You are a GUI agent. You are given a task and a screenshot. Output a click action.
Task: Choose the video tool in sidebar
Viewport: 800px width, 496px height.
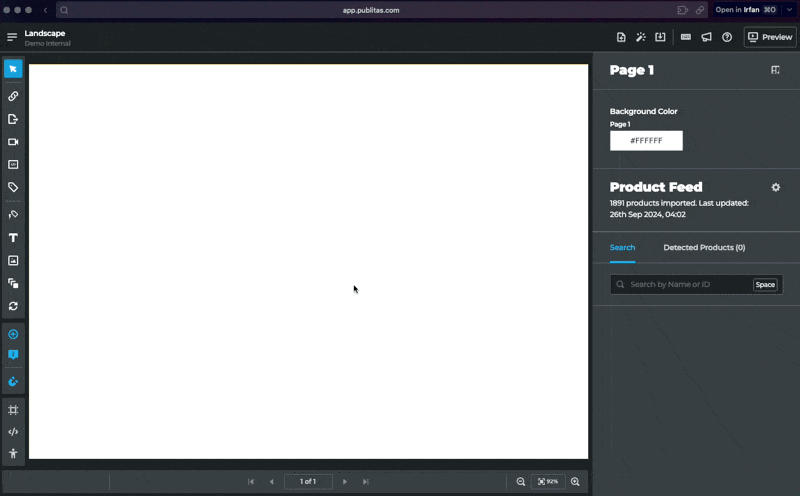(x=13, y=142)
